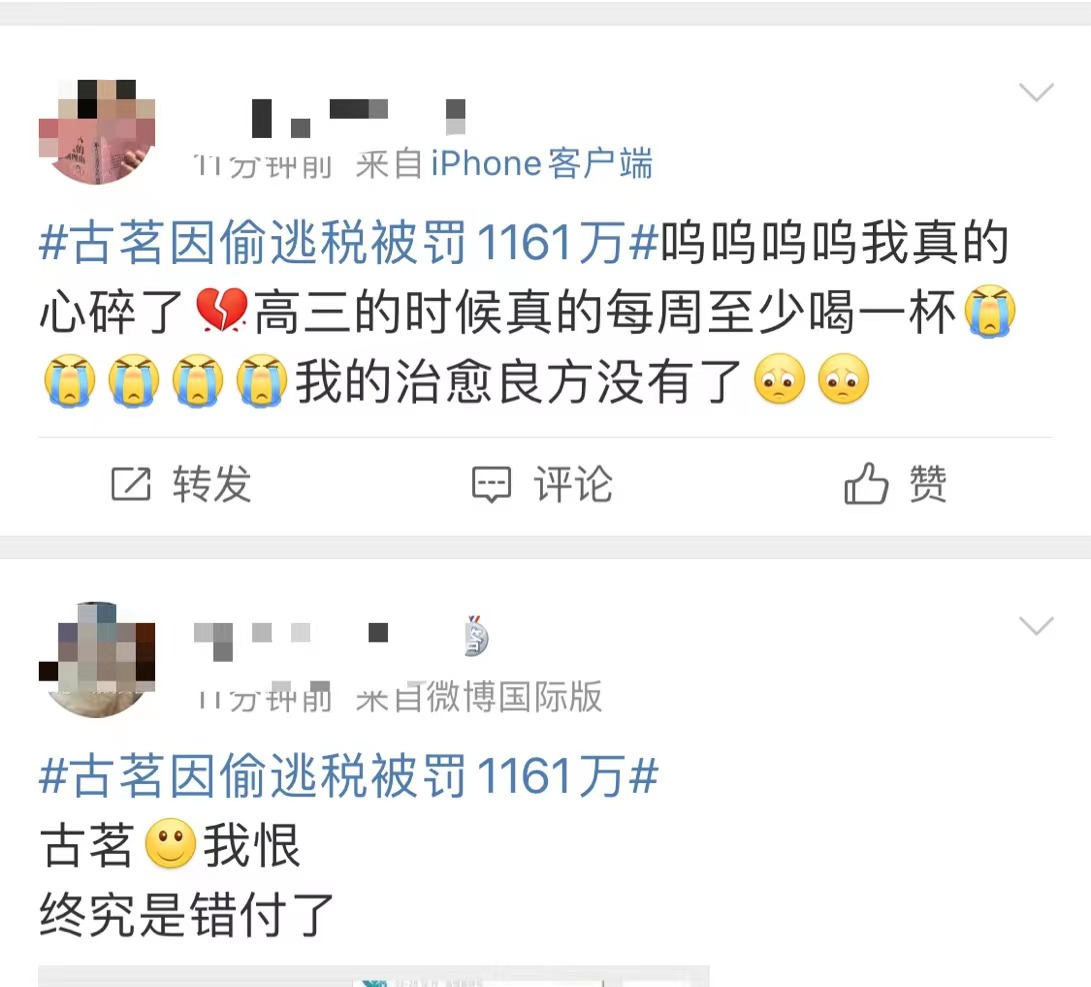
Task: Click the repost (转发) share icon
Action: 131,484
